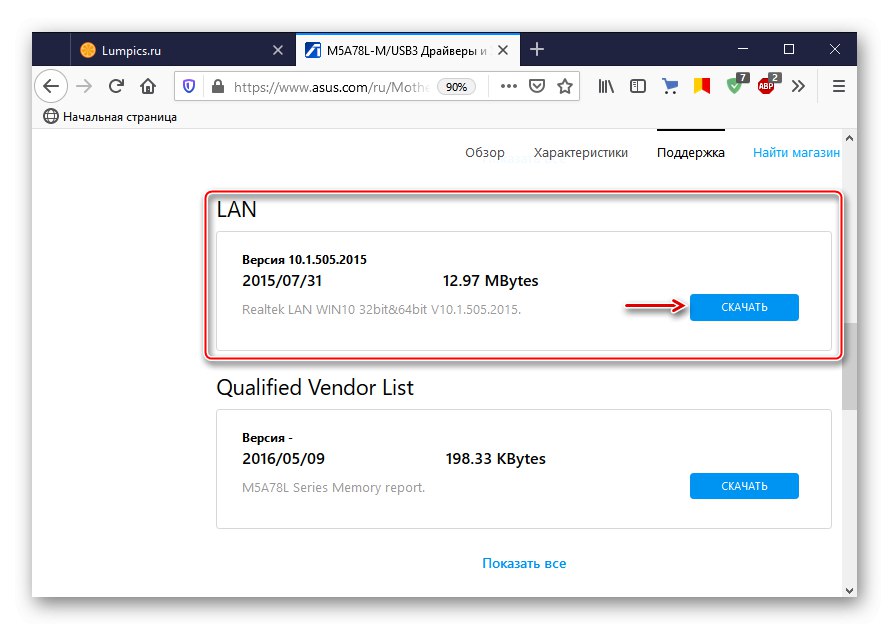Open the Начальная страница bookmark
Image resolution: width=889 pixels, height=634 pixels.
click(x=110, y=117)
